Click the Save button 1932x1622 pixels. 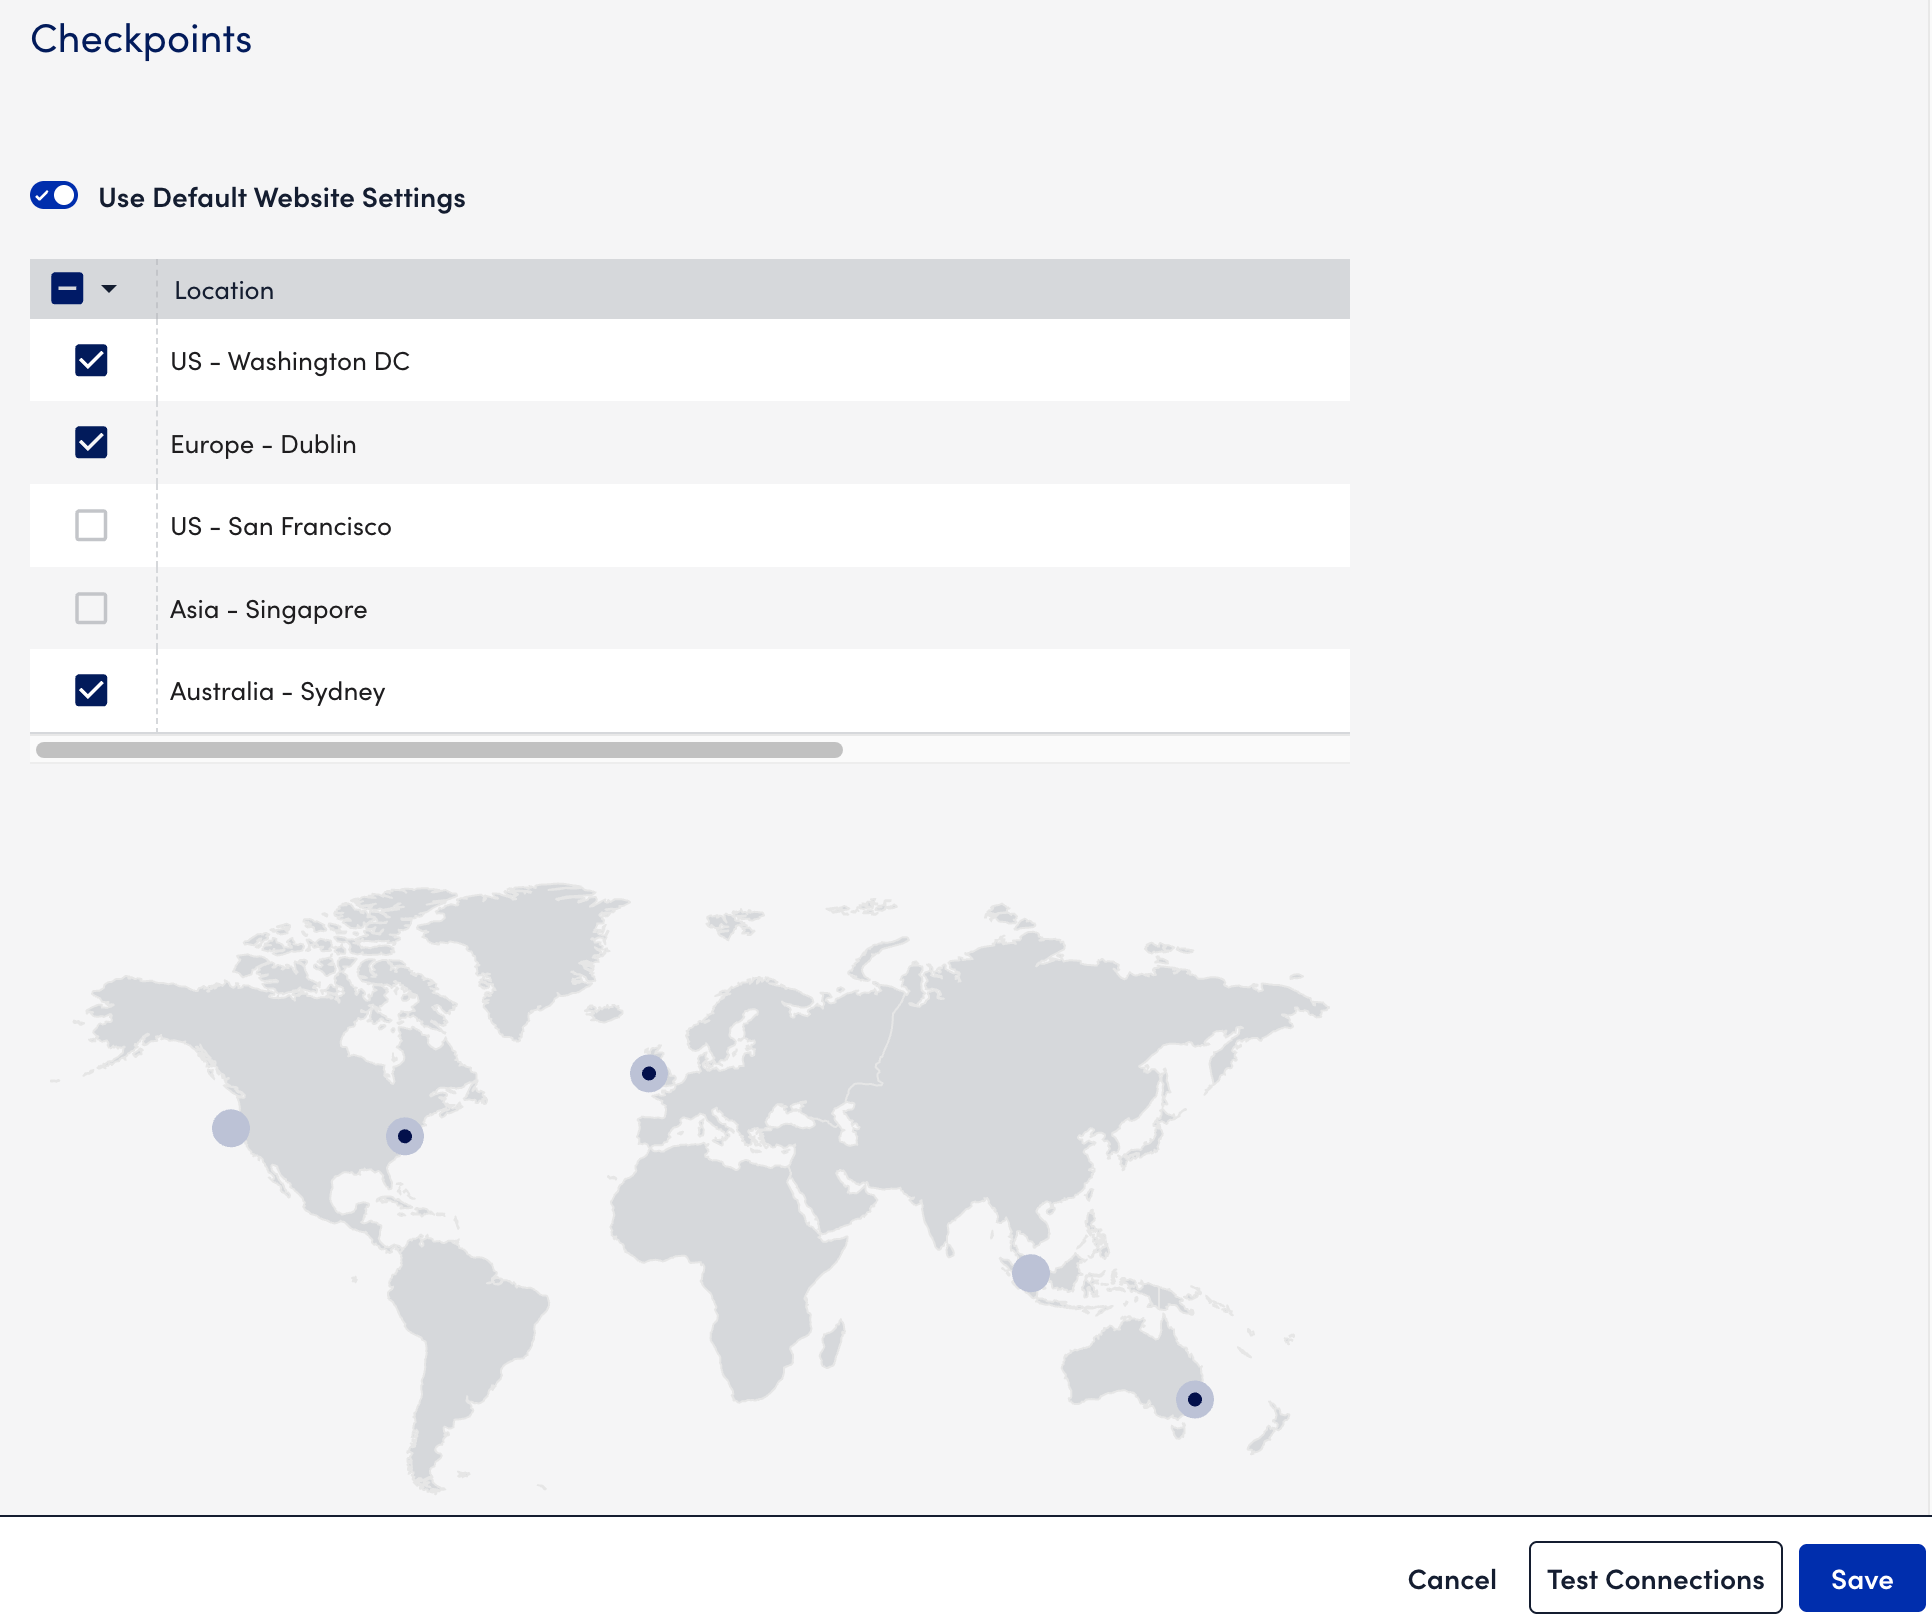[1862, 1578]
